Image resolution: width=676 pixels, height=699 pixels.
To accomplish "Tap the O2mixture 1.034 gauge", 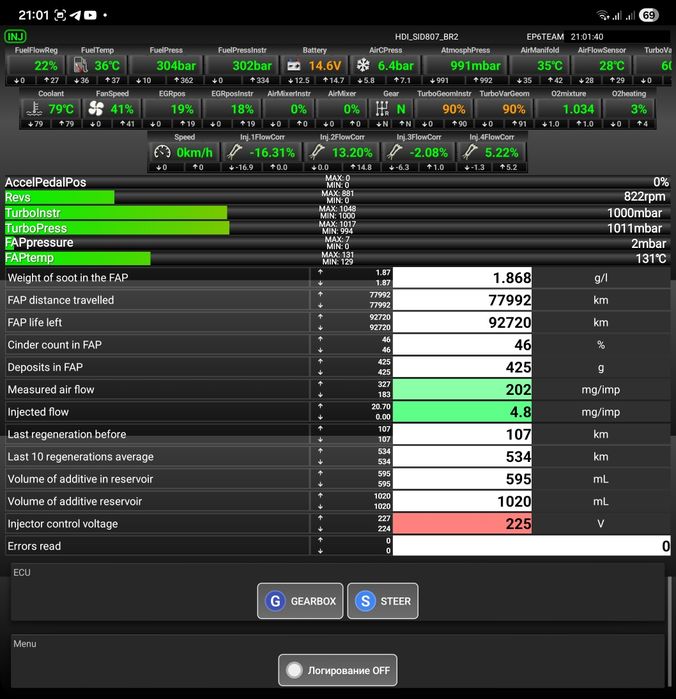I will click(x=568, y=109).
